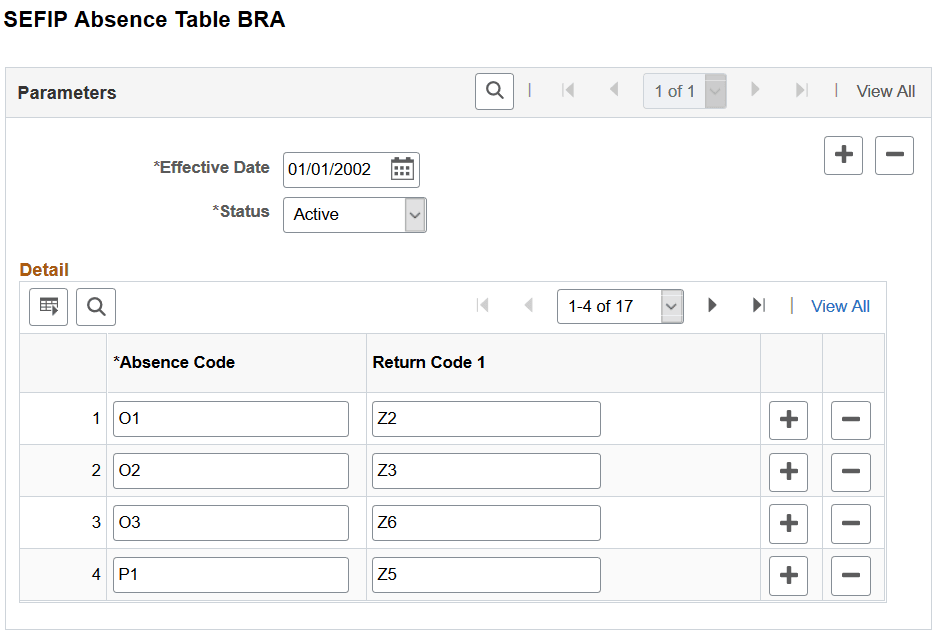
Task: Click the previous arrow in Parameters navigation
Action: (x=613, y=90)
